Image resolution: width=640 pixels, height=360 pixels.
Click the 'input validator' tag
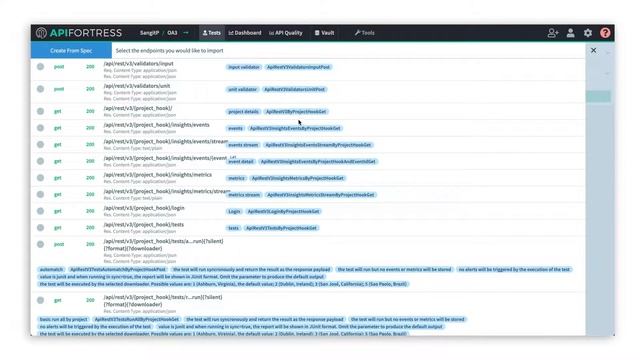244,67
